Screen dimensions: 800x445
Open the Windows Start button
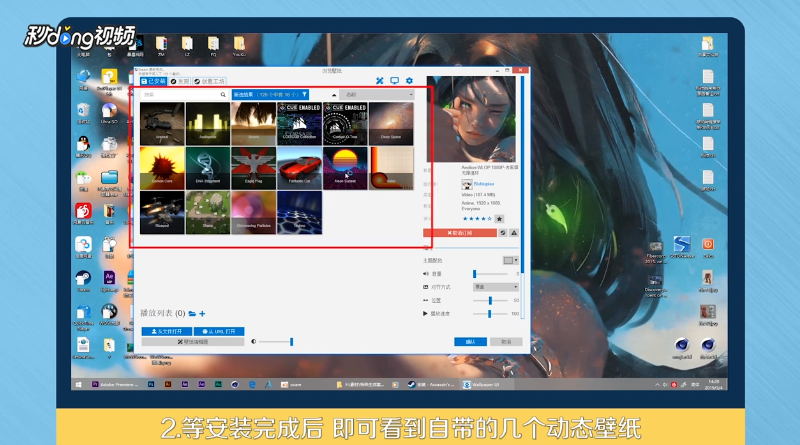tap(79, 384)
